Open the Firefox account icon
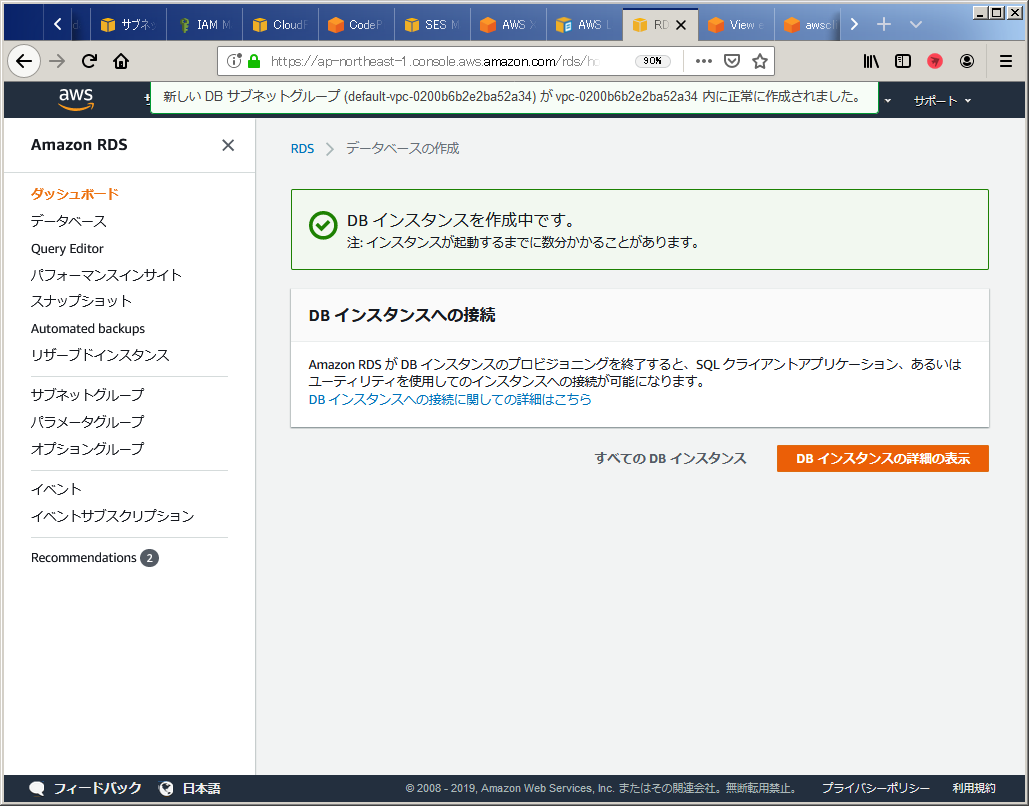This screenshot has height=806, width=1029. coord(967,61)
